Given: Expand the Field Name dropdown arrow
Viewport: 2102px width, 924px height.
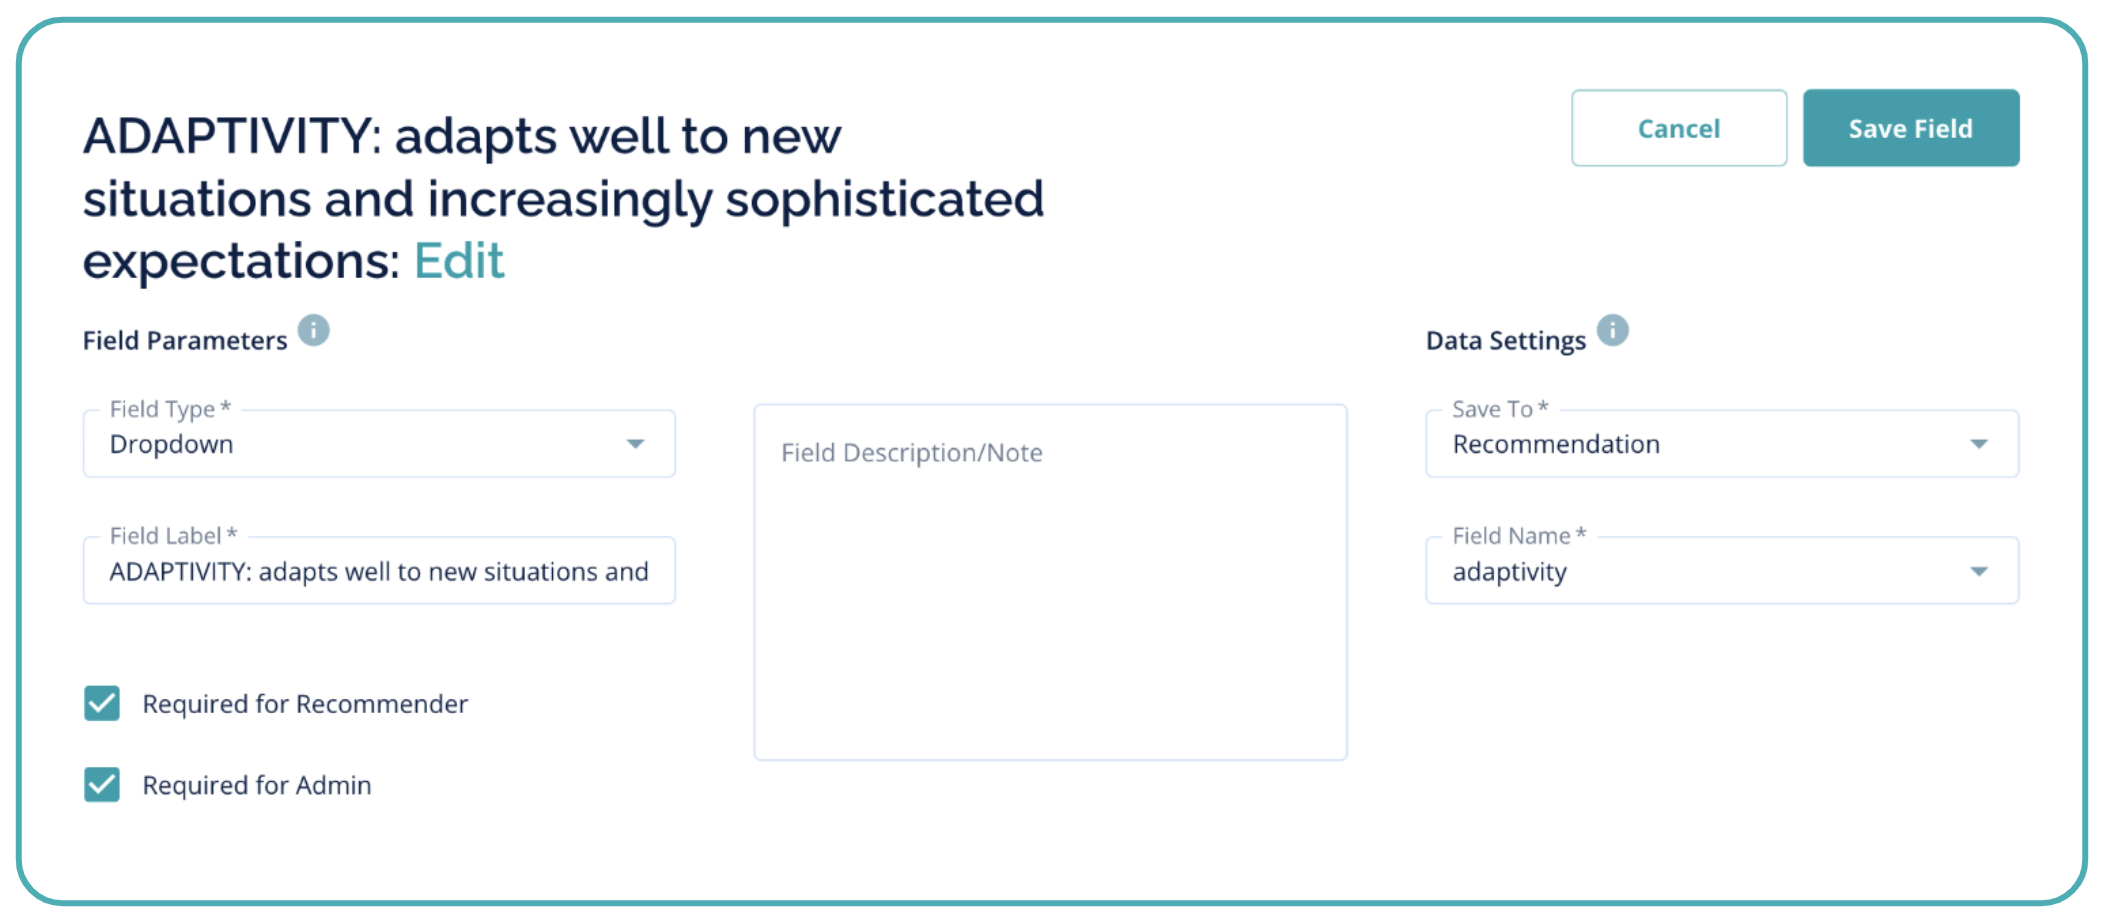Looking at the screenshot, I should [x=1978, y=571].
